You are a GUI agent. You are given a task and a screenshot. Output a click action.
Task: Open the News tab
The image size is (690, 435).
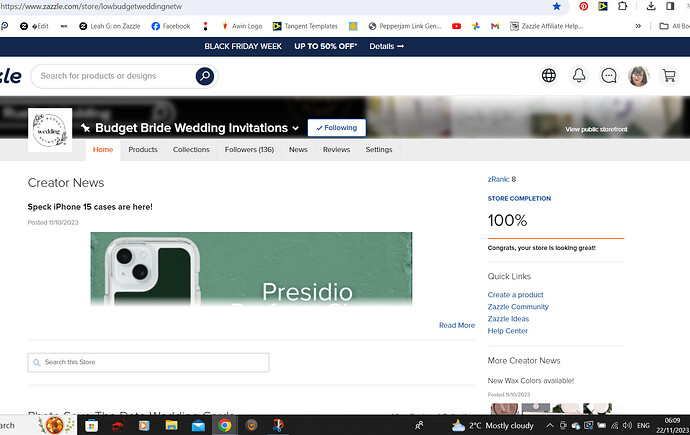(298, 150)
